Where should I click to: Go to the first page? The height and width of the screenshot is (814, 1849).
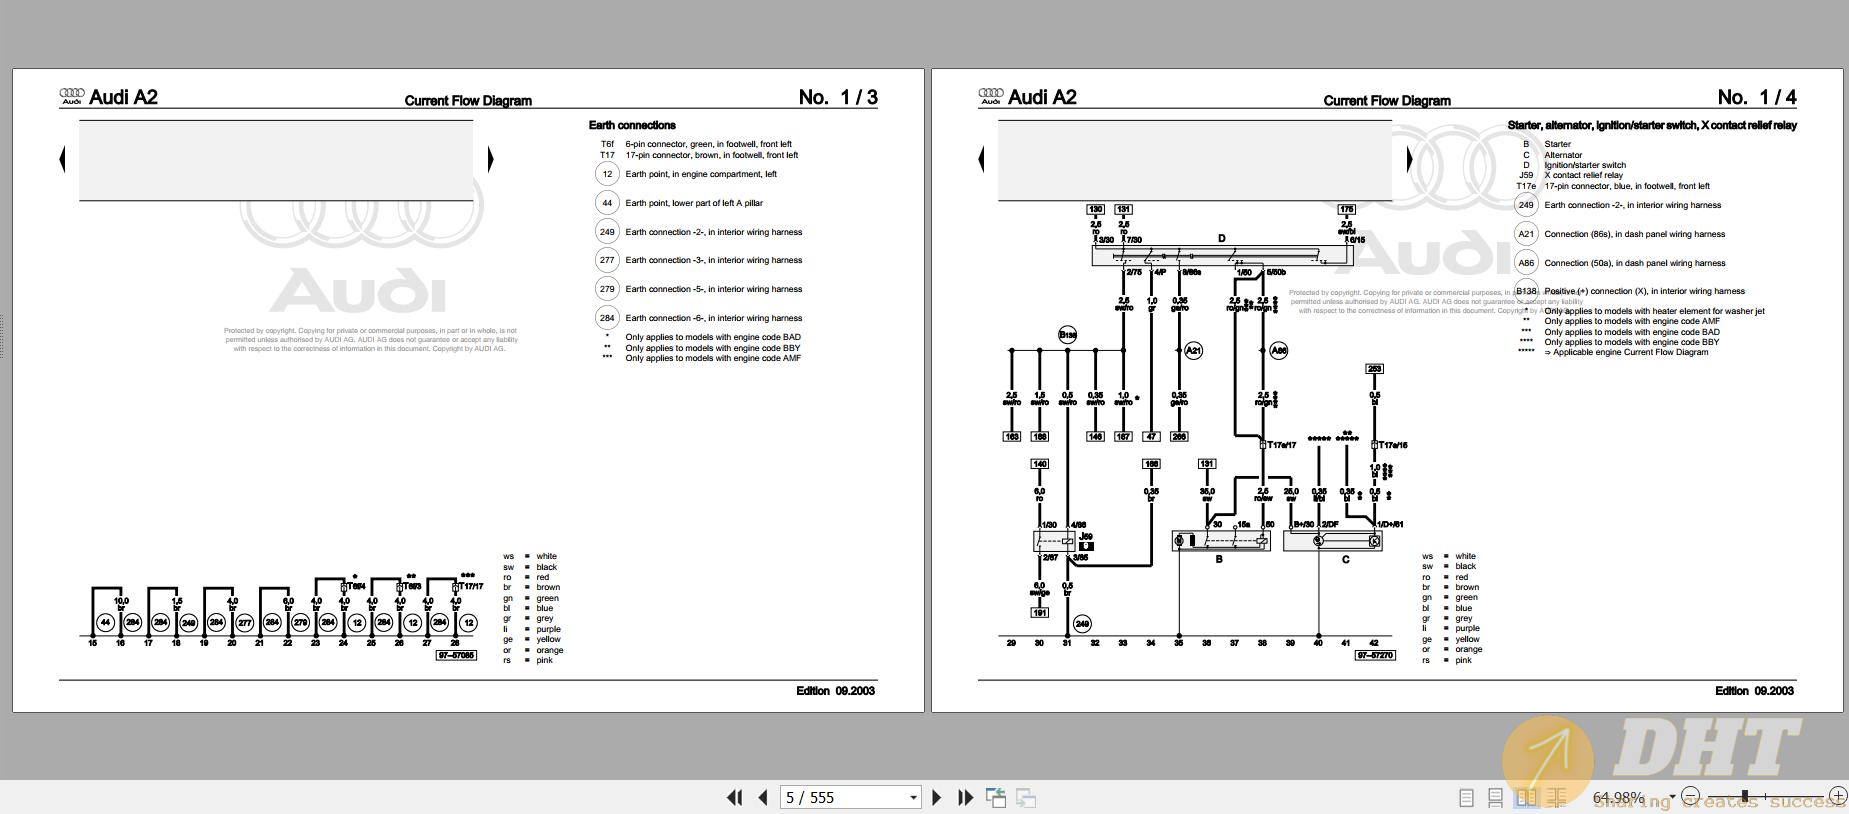pyautogui.click(x=734, y=797)
